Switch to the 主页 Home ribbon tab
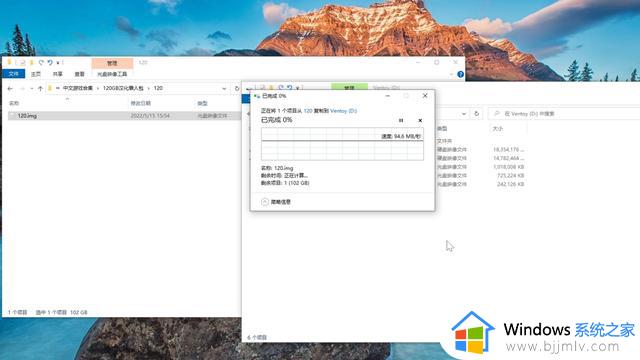The image size is (640, 360). click(36, 74)
